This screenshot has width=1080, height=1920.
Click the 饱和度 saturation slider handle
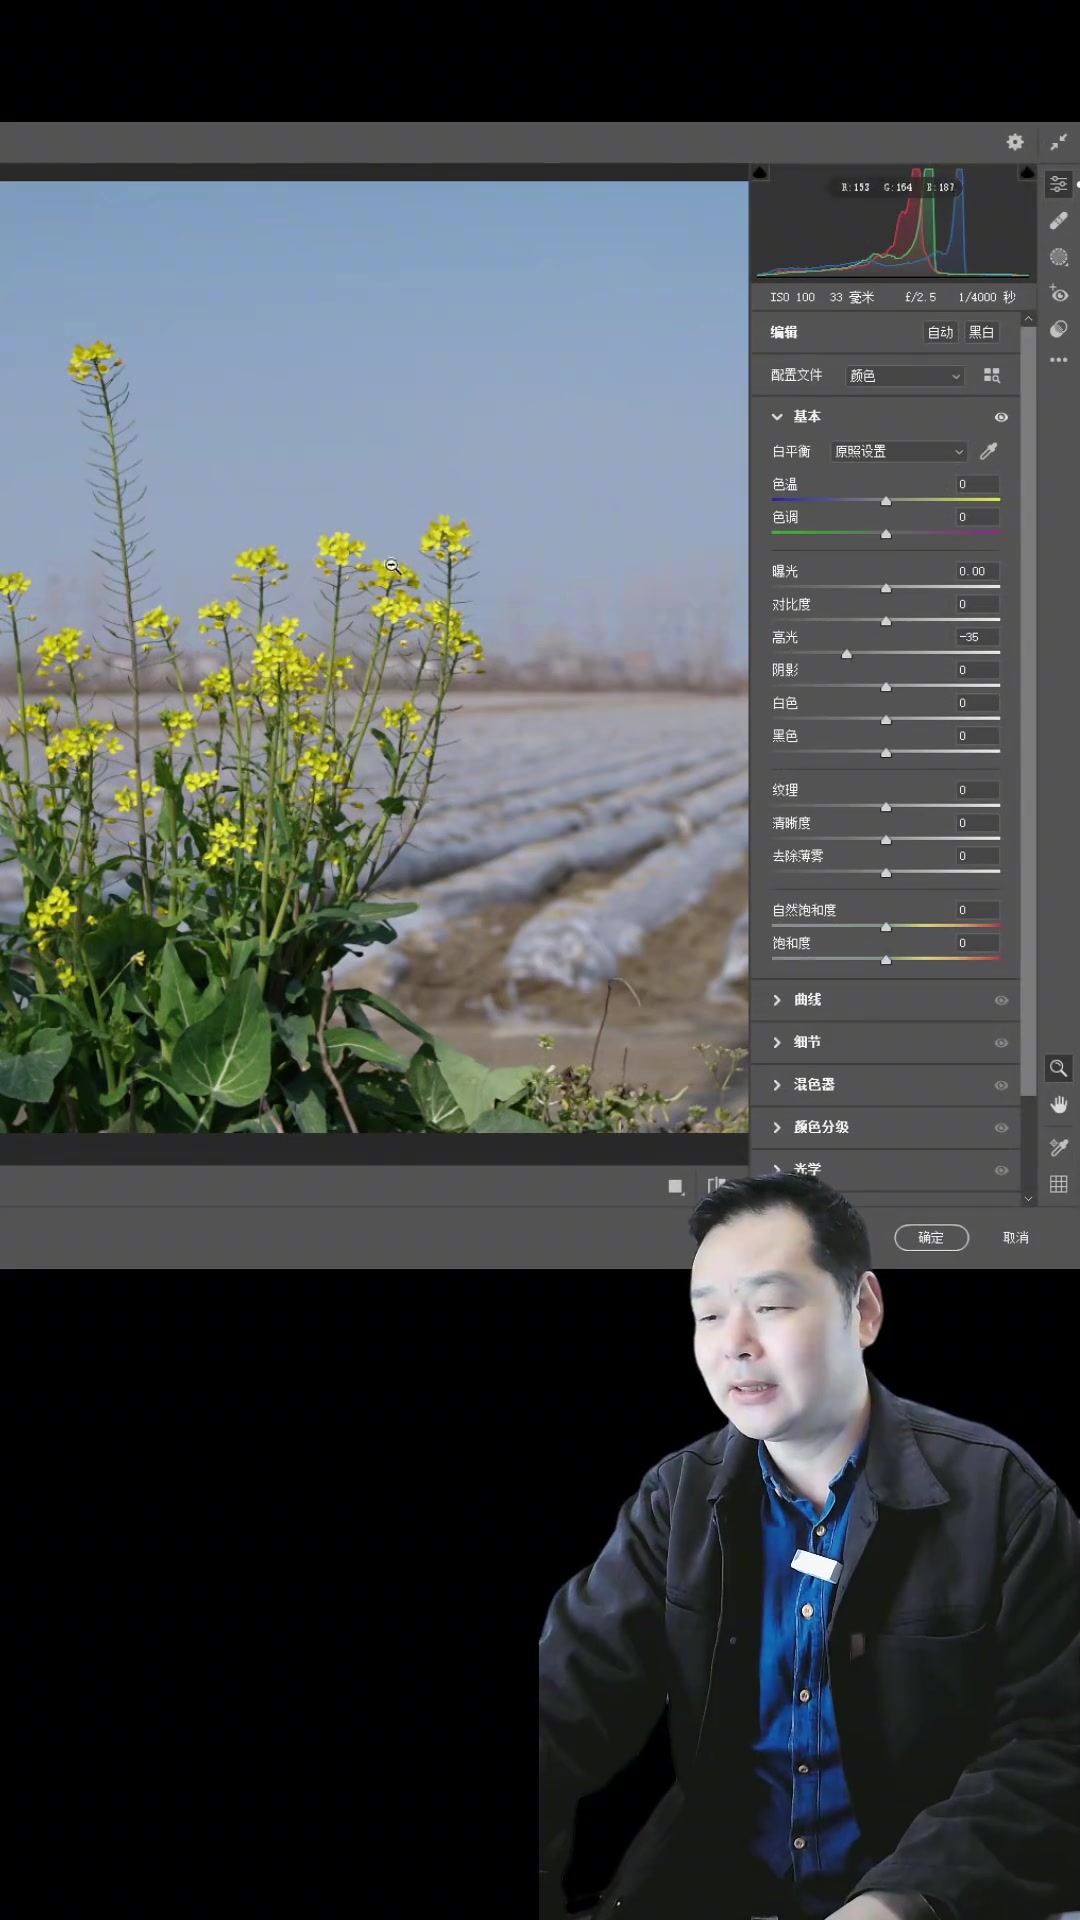click(886, 960)
